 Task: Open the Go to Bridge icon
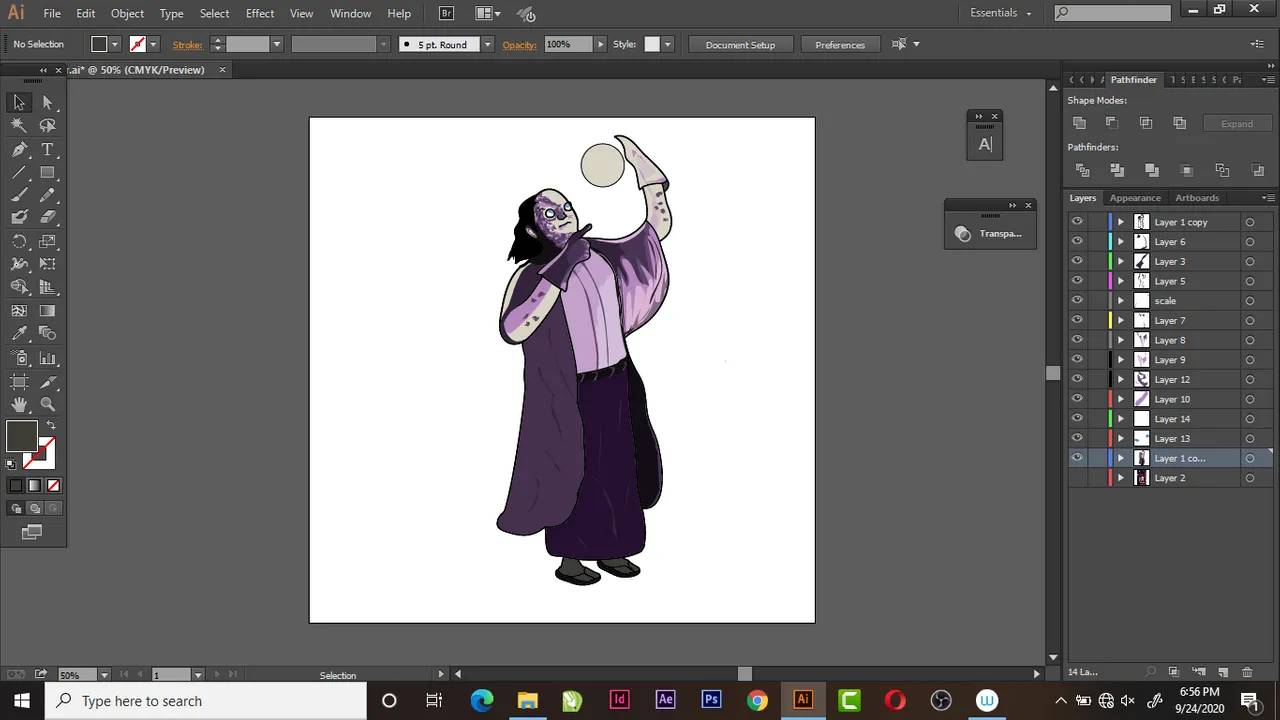(447, 13)
